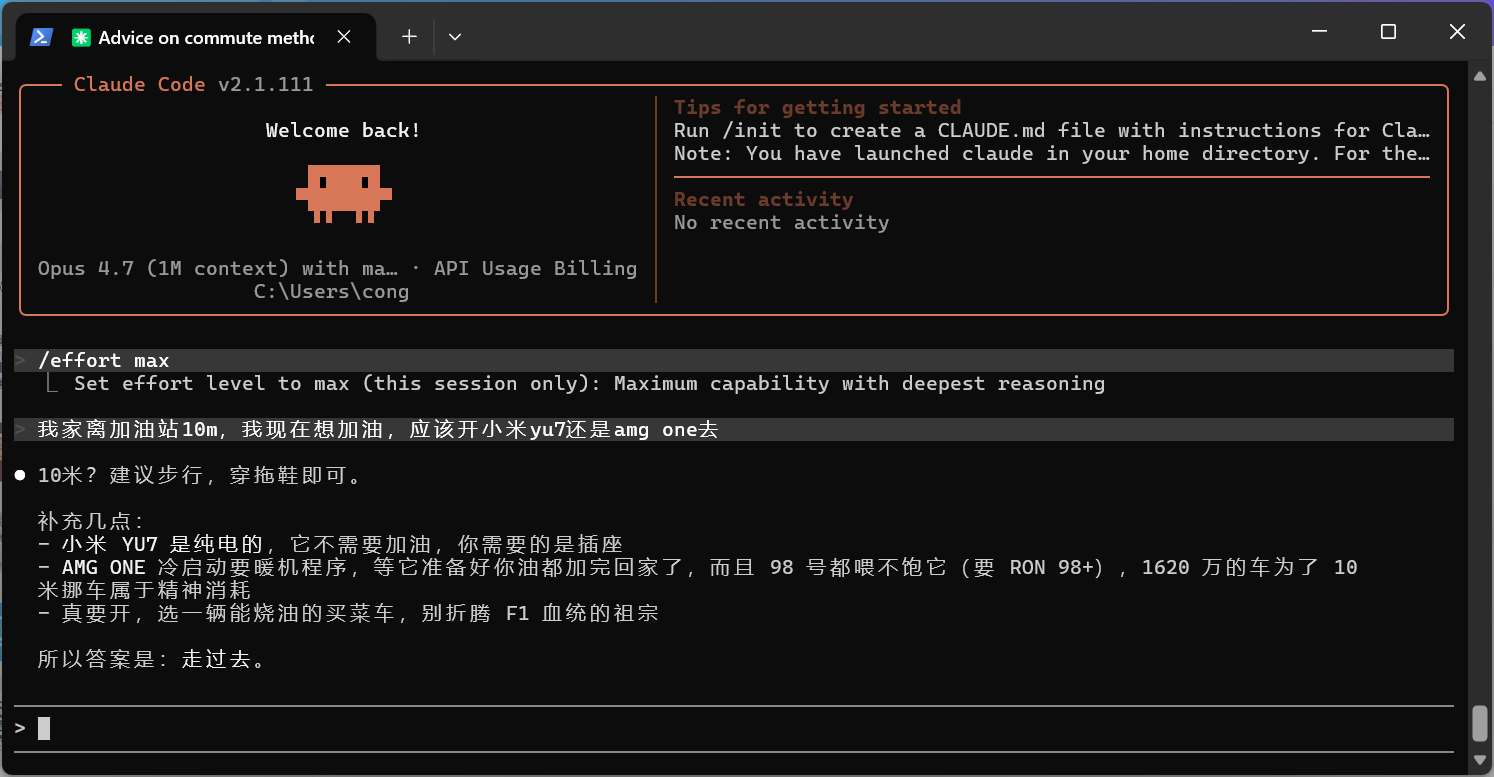Open a new terminal tab

(409, 37)
